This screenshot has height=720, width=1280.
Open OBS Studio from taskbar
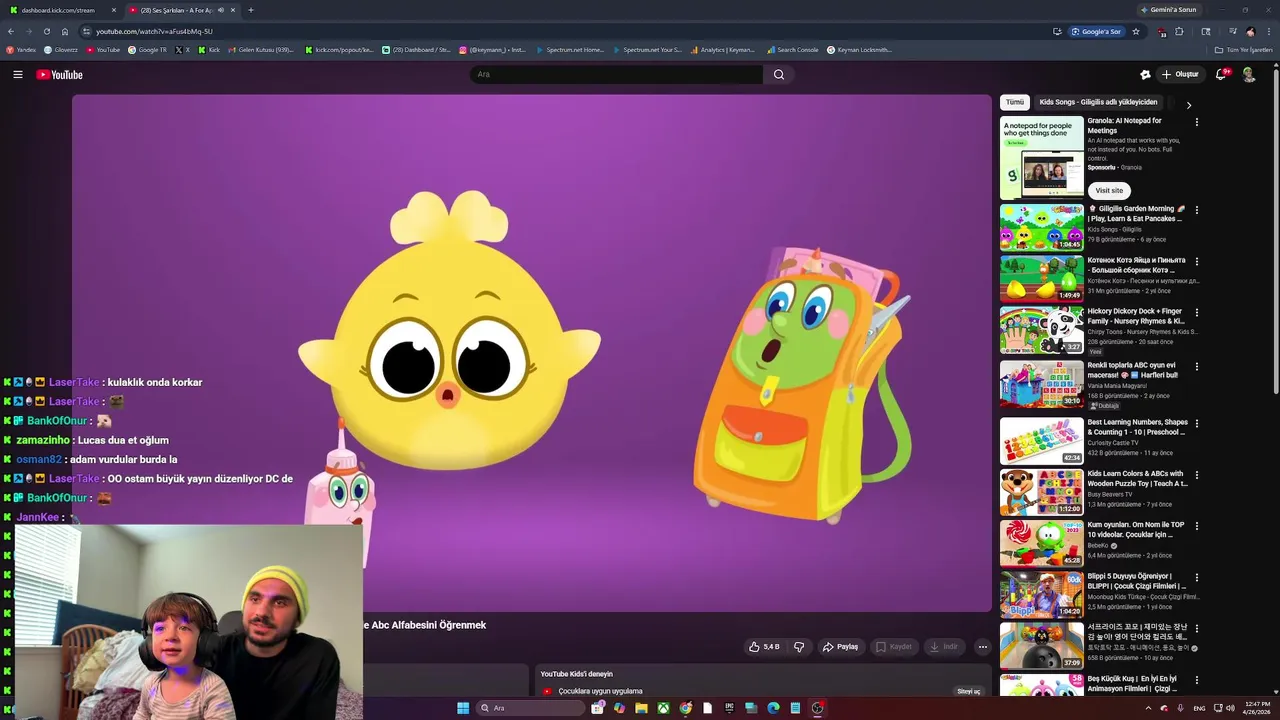(817, 708)
